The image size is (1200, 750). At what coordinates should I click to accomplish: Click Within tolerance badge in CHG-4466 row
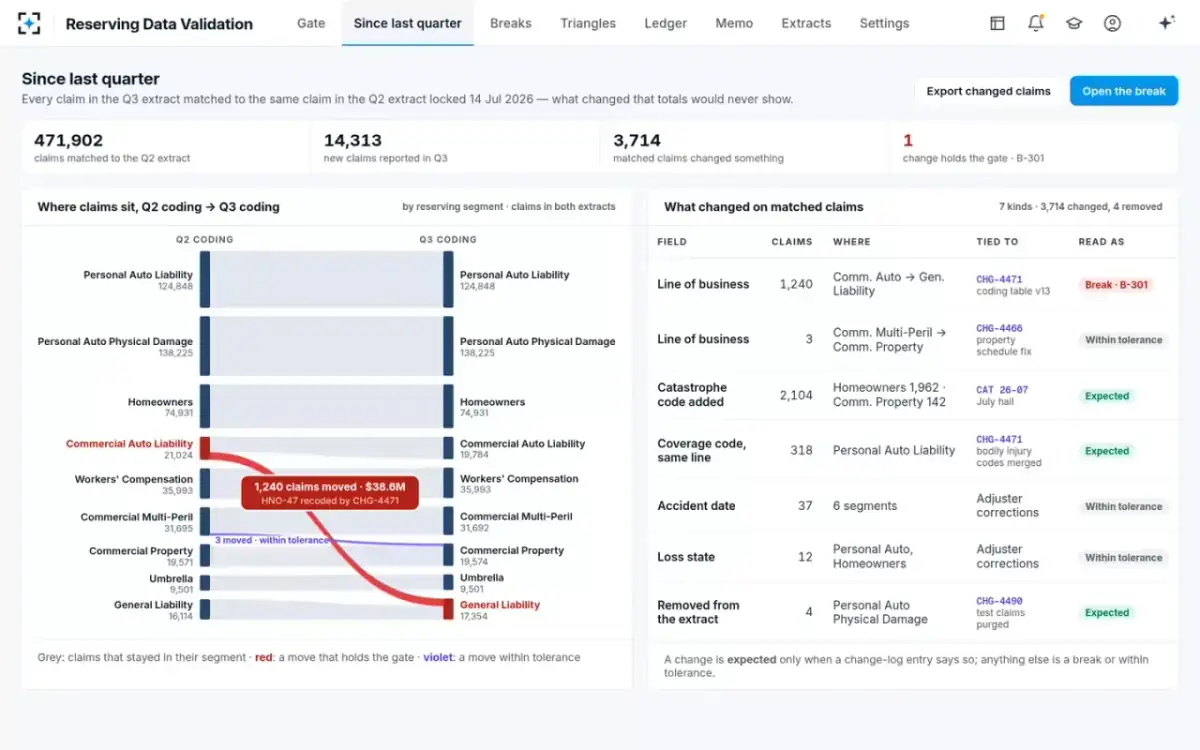coord(1124,340)
